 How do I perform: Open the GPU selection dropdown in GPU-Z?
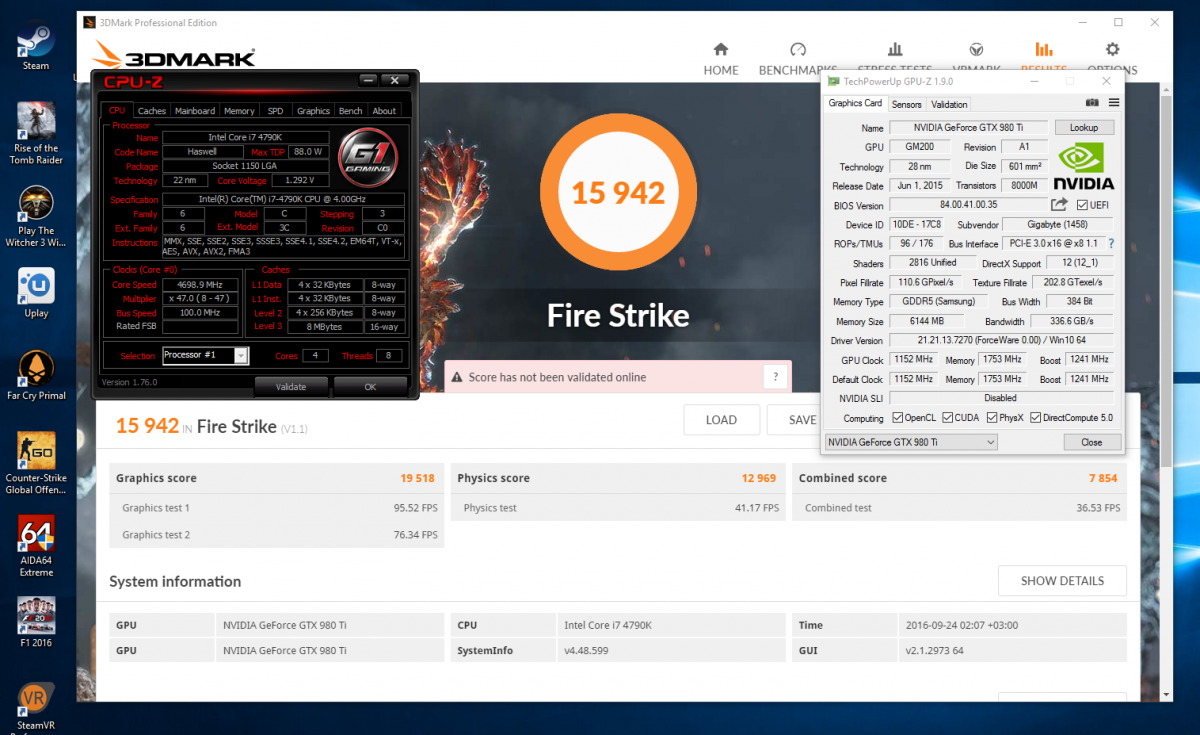pos(910,442)
